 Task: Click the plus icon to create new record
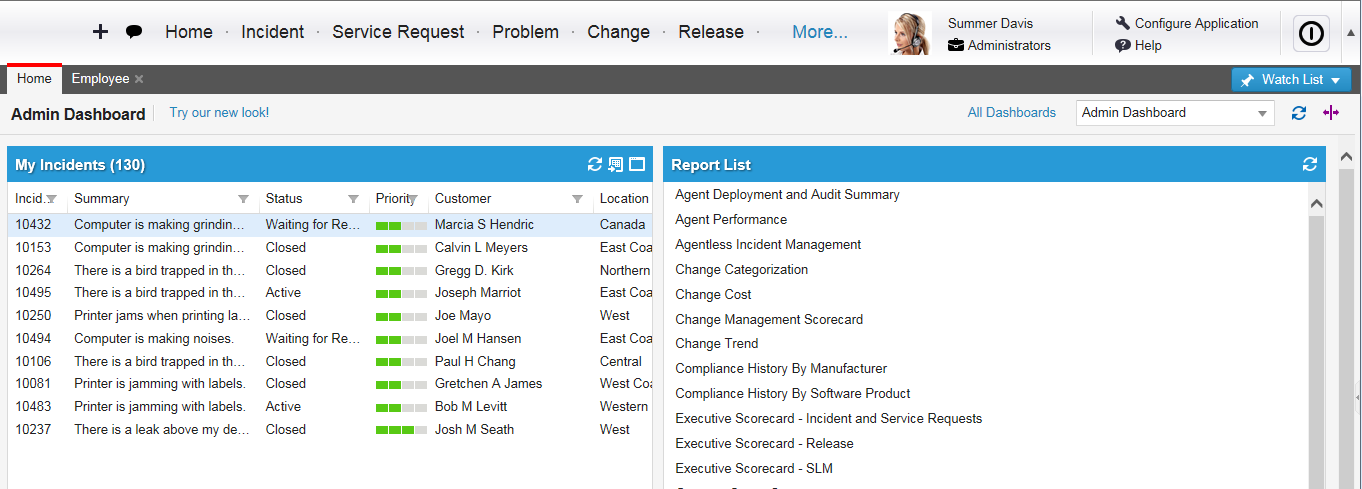coord(100,31)
